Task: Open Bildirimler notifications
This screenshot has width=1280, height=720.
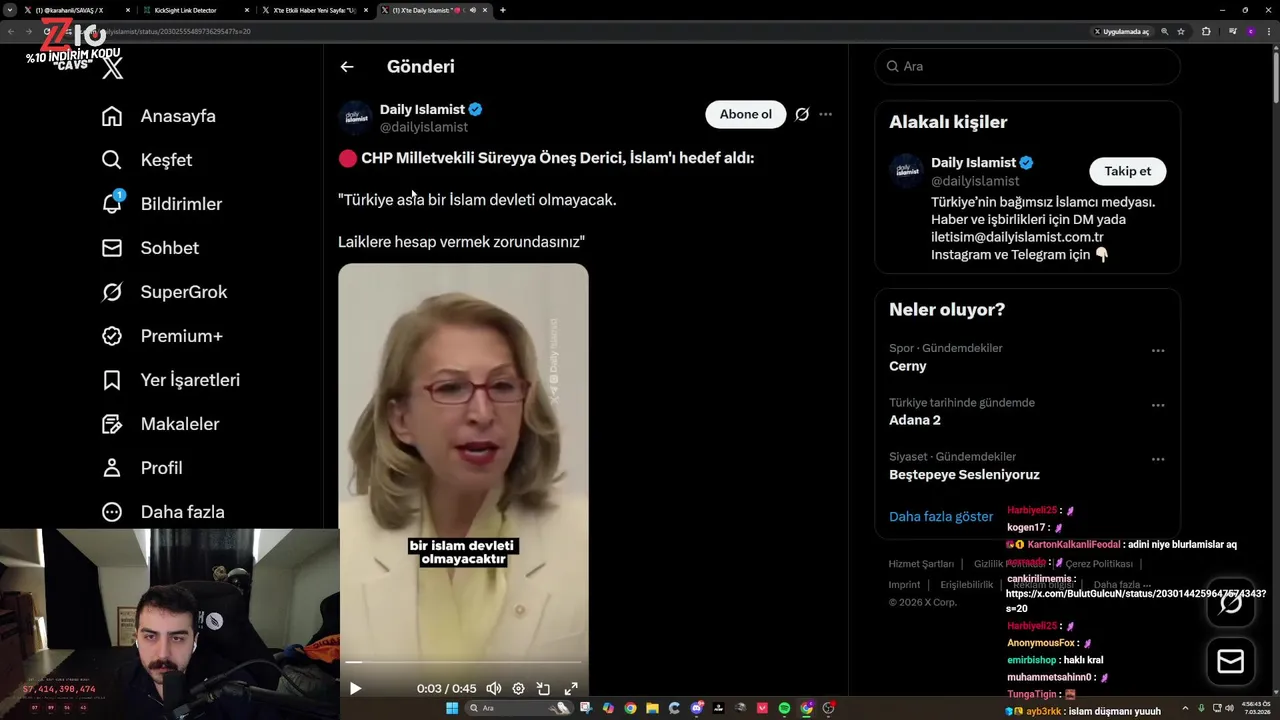Action: pyautogui.click(x=161, y=204)
